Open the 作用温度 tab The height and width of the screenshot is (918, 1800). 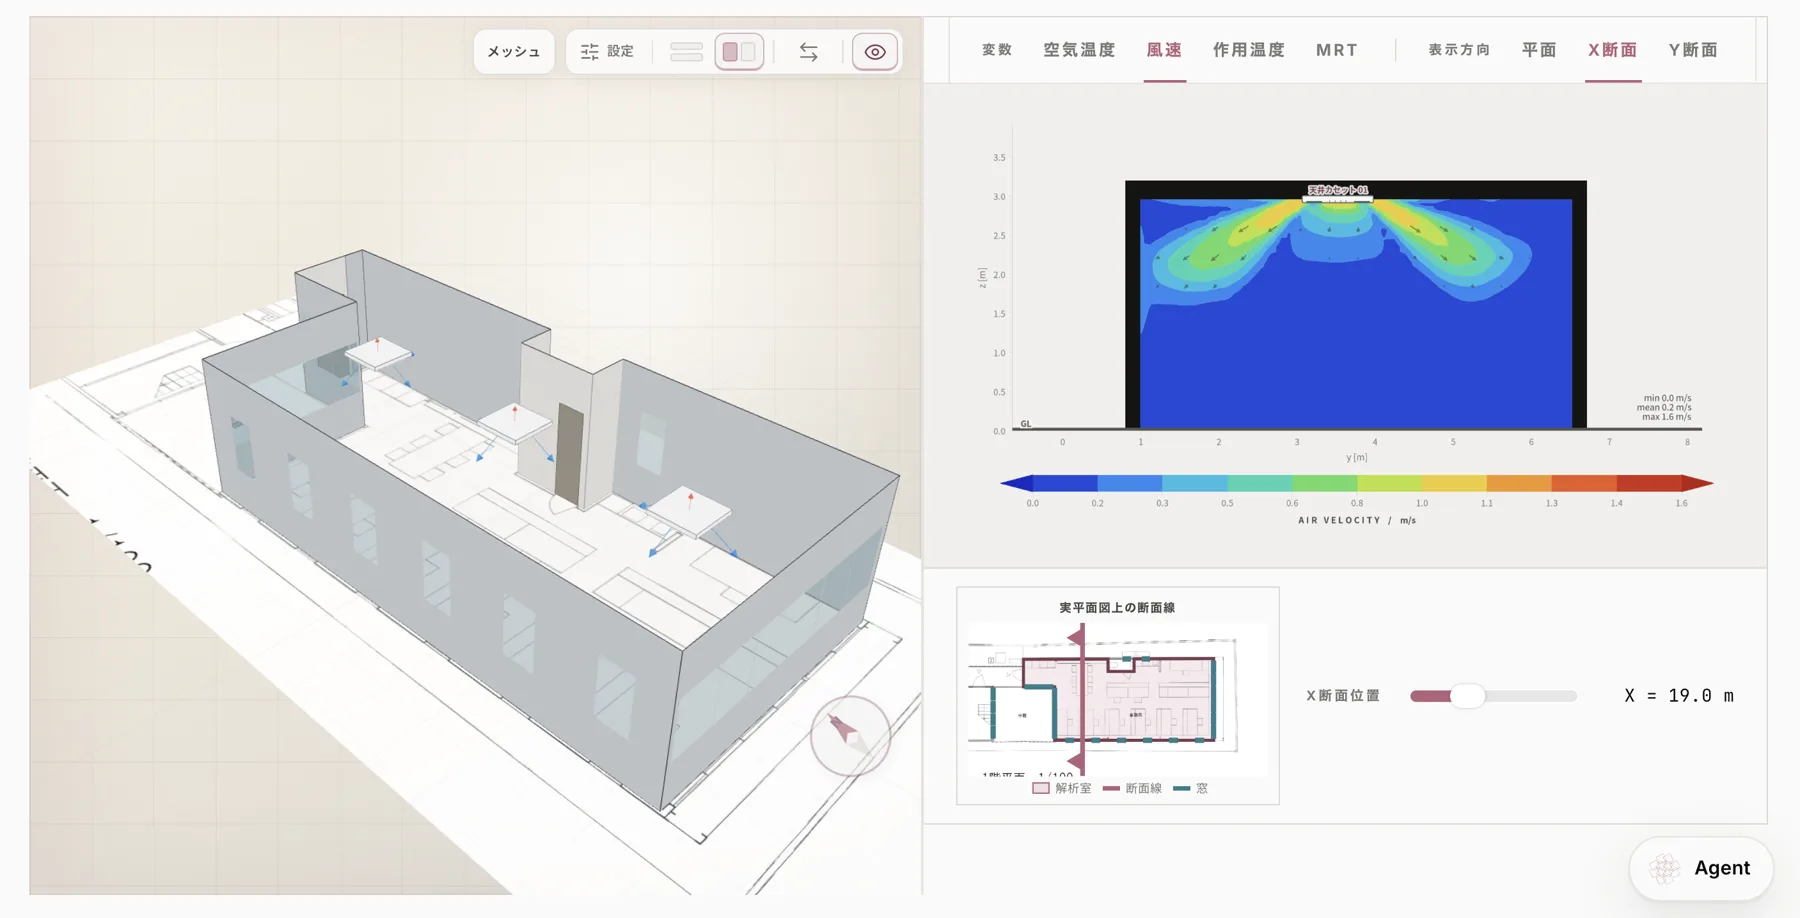pyautogui.click(x=1249, y=50)
